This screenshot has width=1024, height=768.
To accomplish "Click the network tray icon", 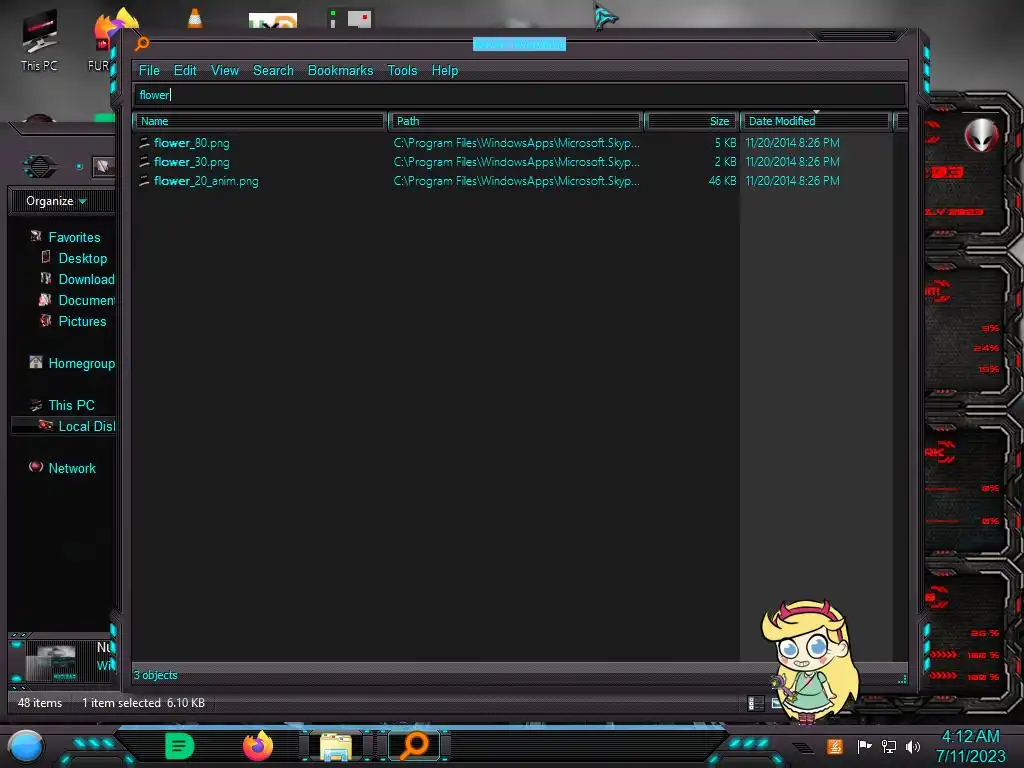I will (889, 746).
